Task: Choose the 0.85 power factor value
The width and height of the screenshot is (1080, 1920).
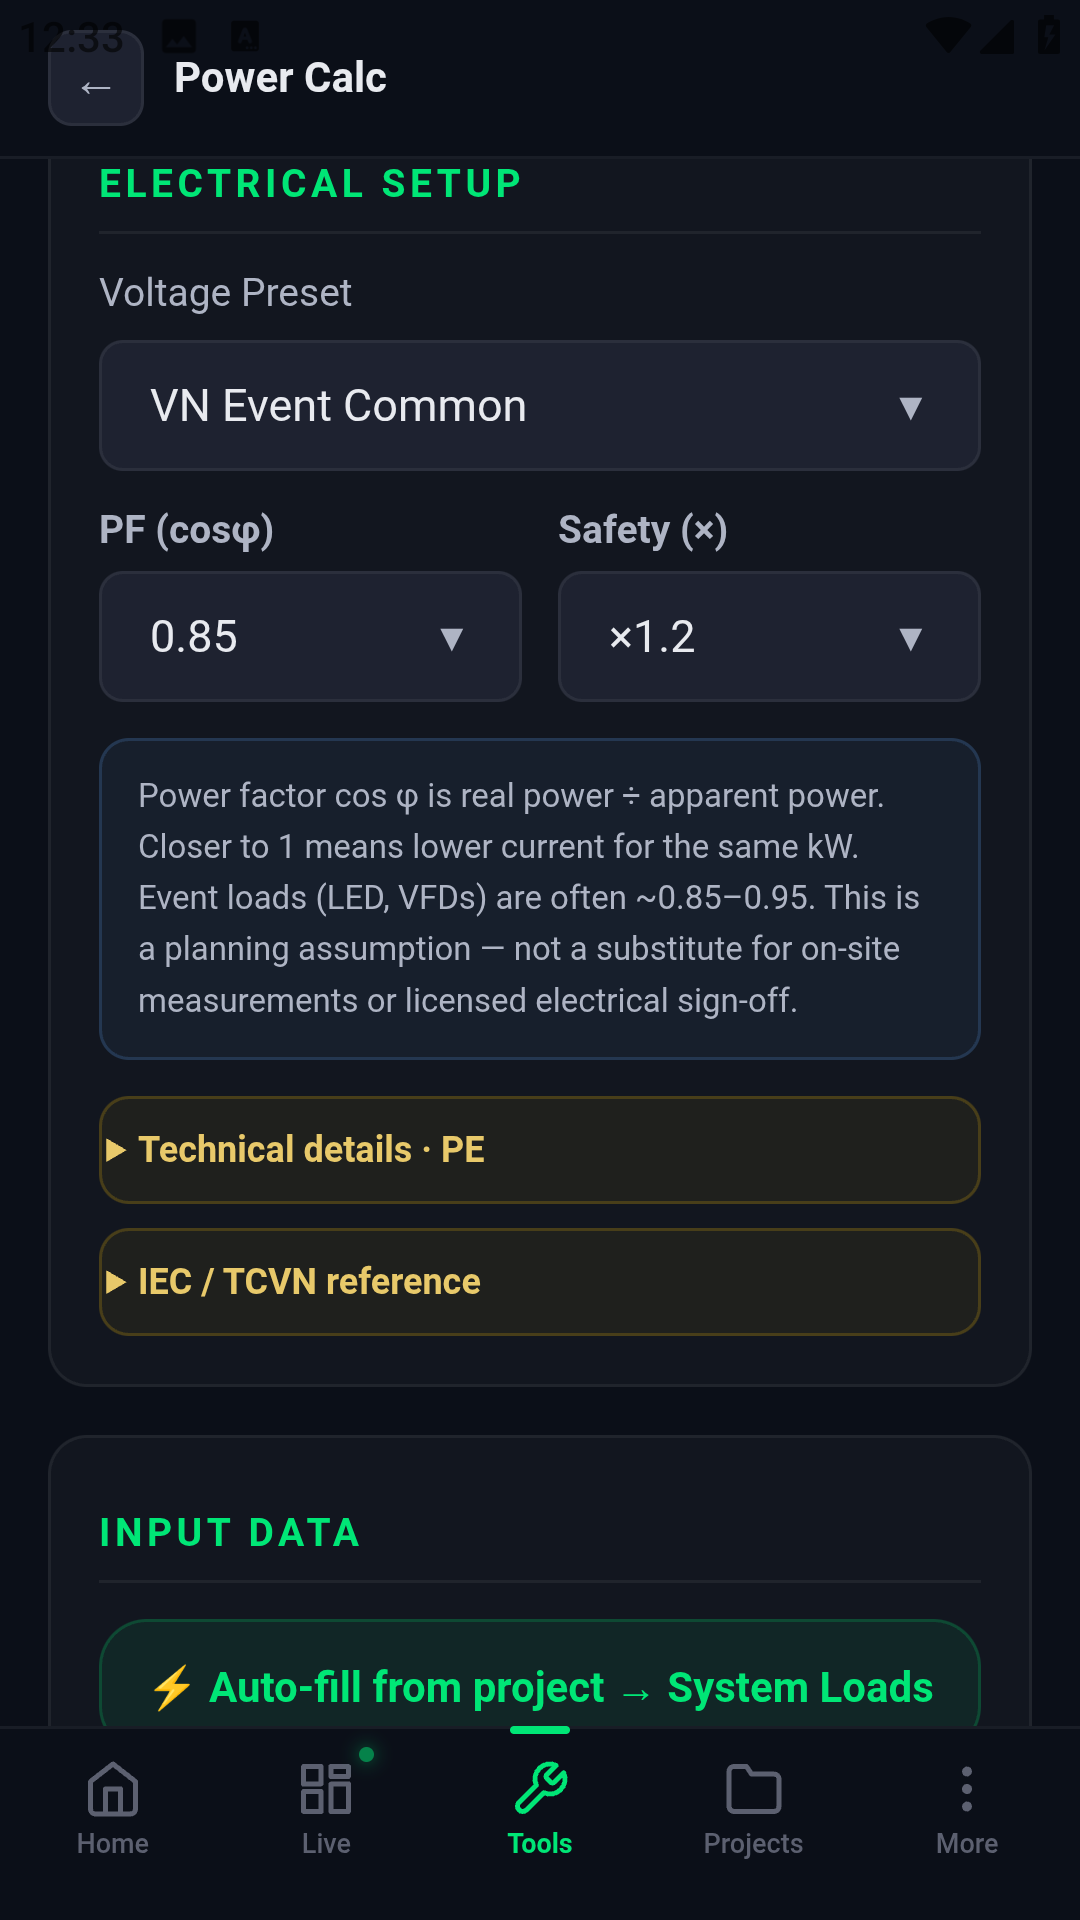Action: 310,637
